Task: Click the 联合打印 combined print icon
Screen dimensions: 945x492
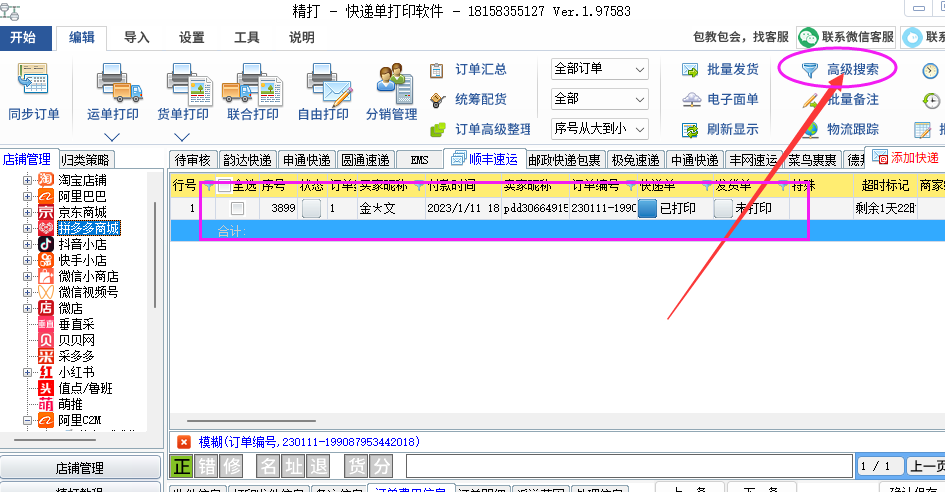Action: (x=252, y=82)
